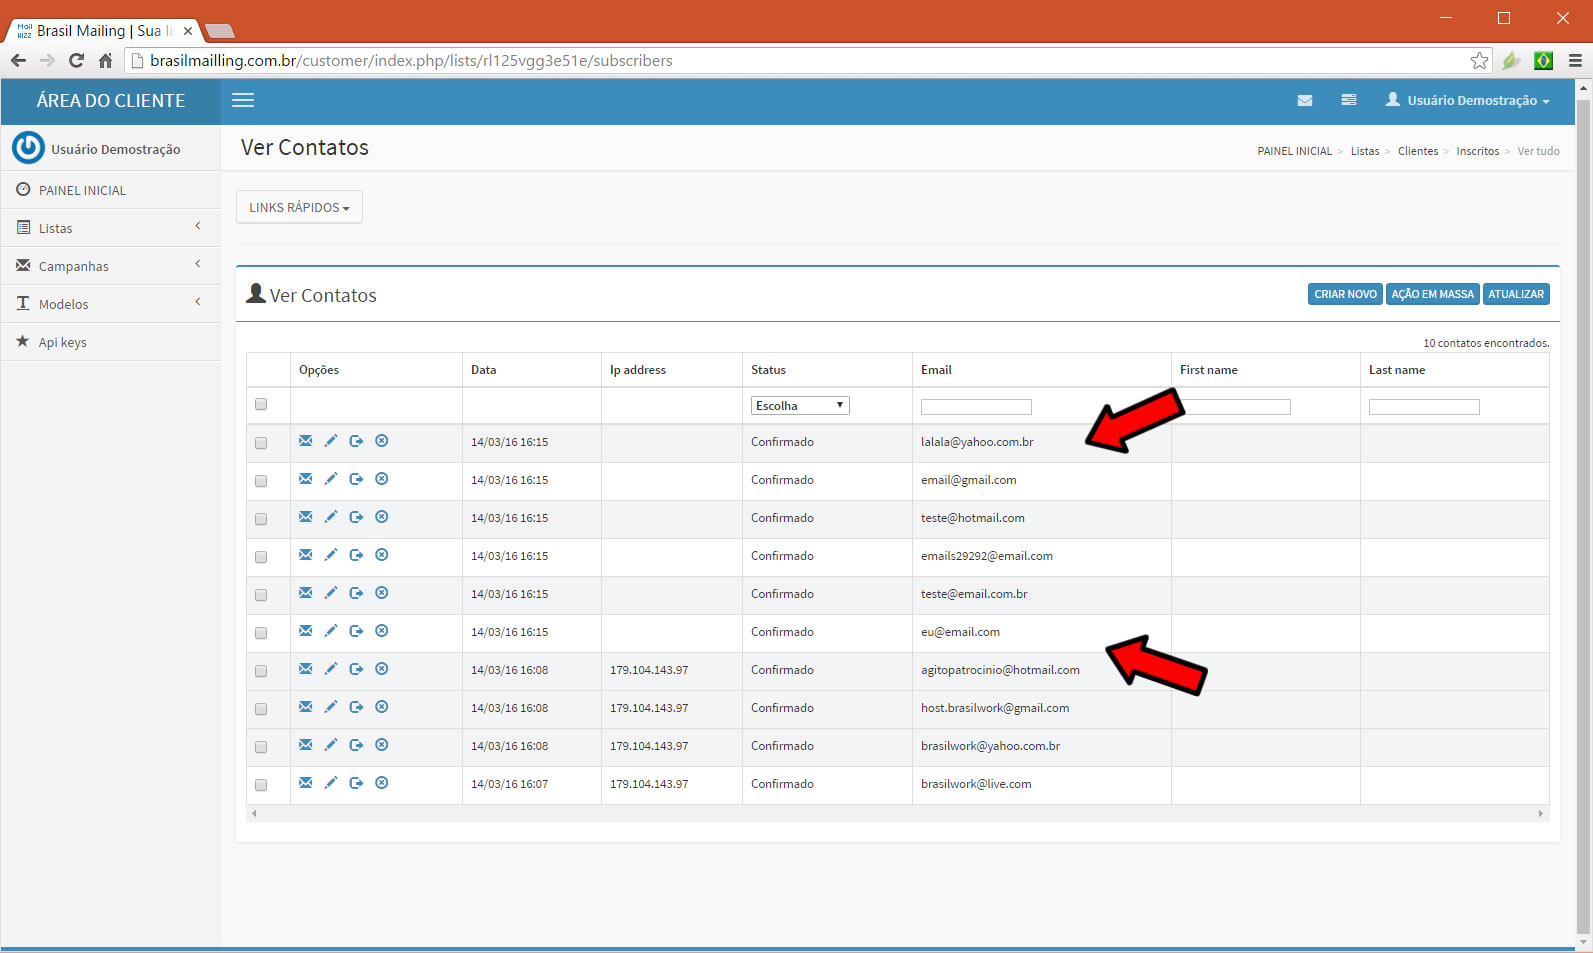
Task: Check the box for brasilwork@live.com row
Action: coord(261,785)
